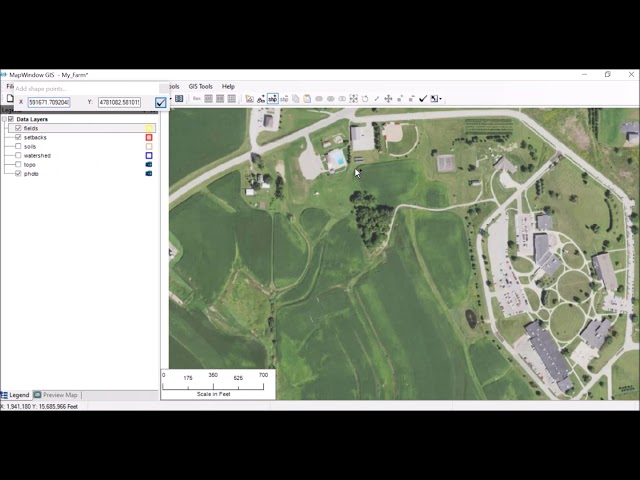Uncheck the photo layer checkbox
This screenshot has height=480, width=640.
pyautogui.click(x=18, y=173)
